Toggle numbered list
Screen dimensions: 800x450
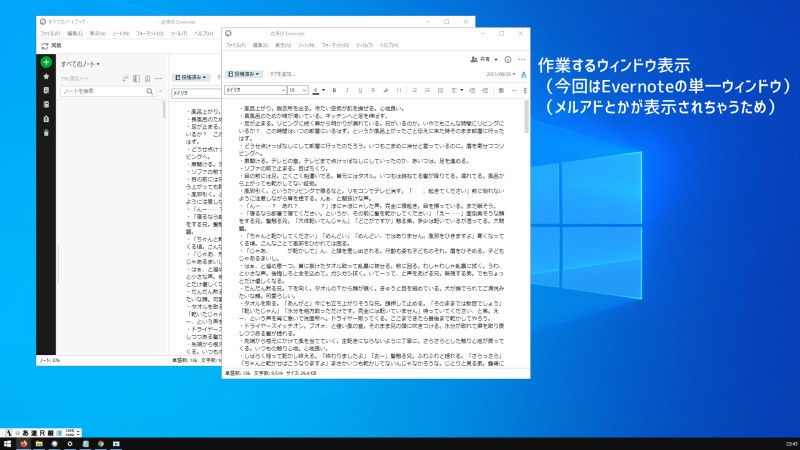pyautogui.click(x=427, y=90)
